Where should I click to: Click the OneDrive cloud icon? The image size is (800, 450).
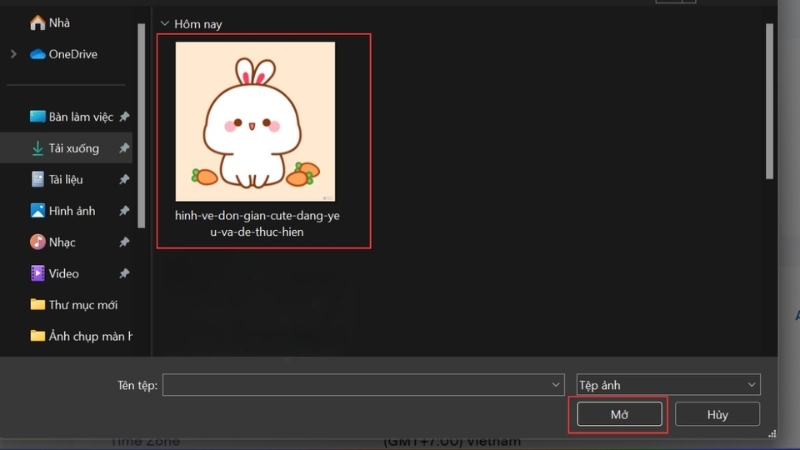[38, 54]
